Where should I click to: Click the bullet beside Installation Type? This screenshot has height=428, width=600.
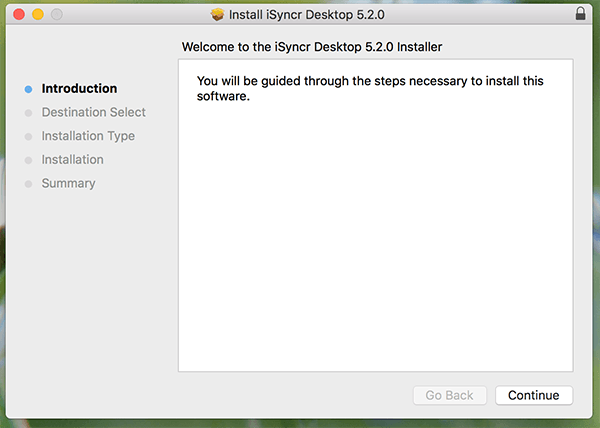(29, 136)
